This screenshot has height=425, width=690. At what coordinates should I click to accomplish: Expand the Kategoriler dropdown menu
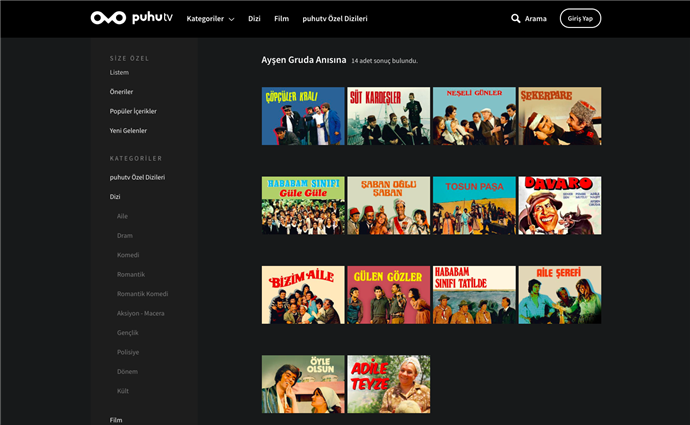(210, 18)
